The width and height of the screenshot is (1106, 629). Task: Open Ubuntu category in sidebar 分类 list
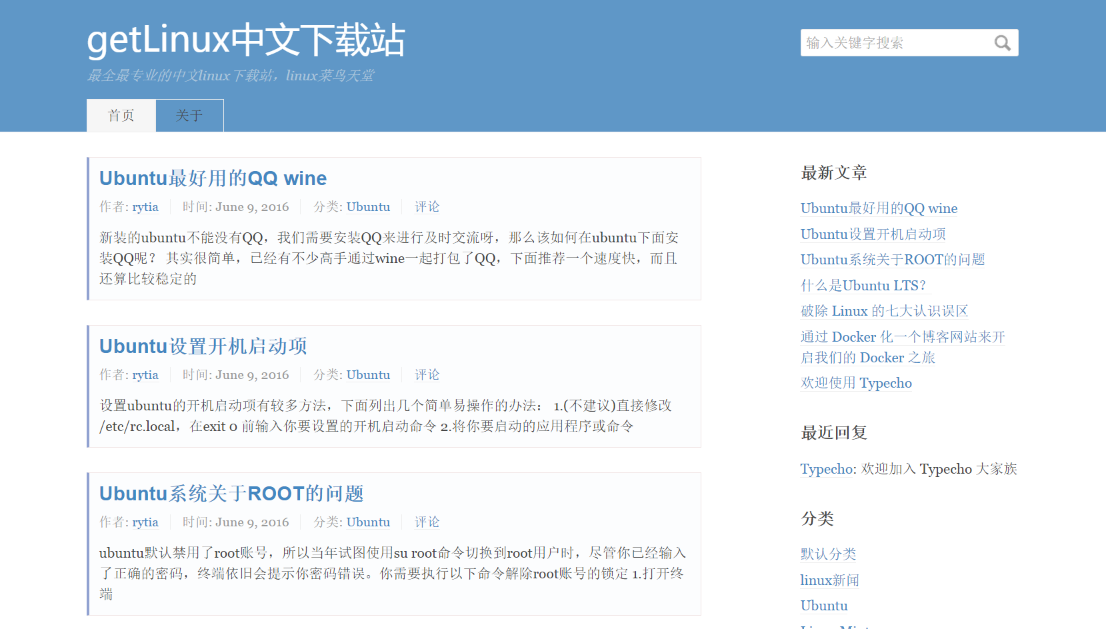pyautogui.click(x=824, y=606)
